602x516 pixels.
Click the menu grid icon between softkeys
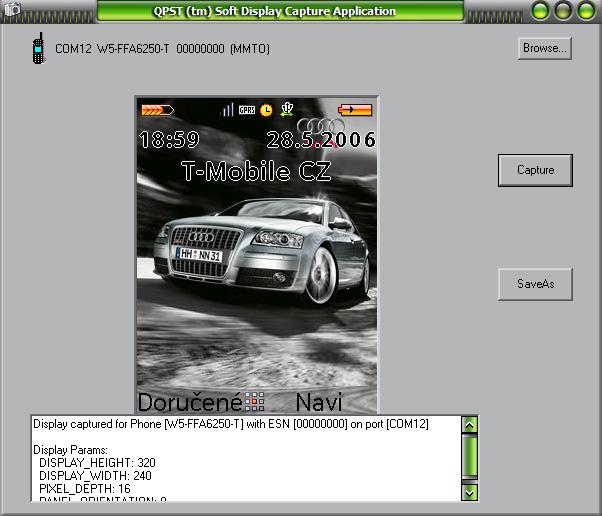pos(255,402)
